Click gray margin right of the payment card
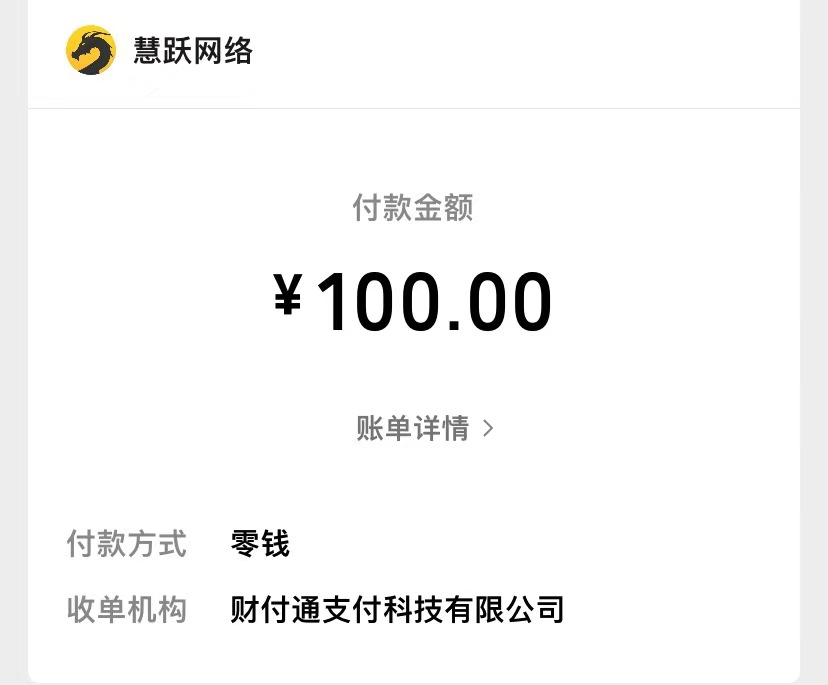 (814, 342)
